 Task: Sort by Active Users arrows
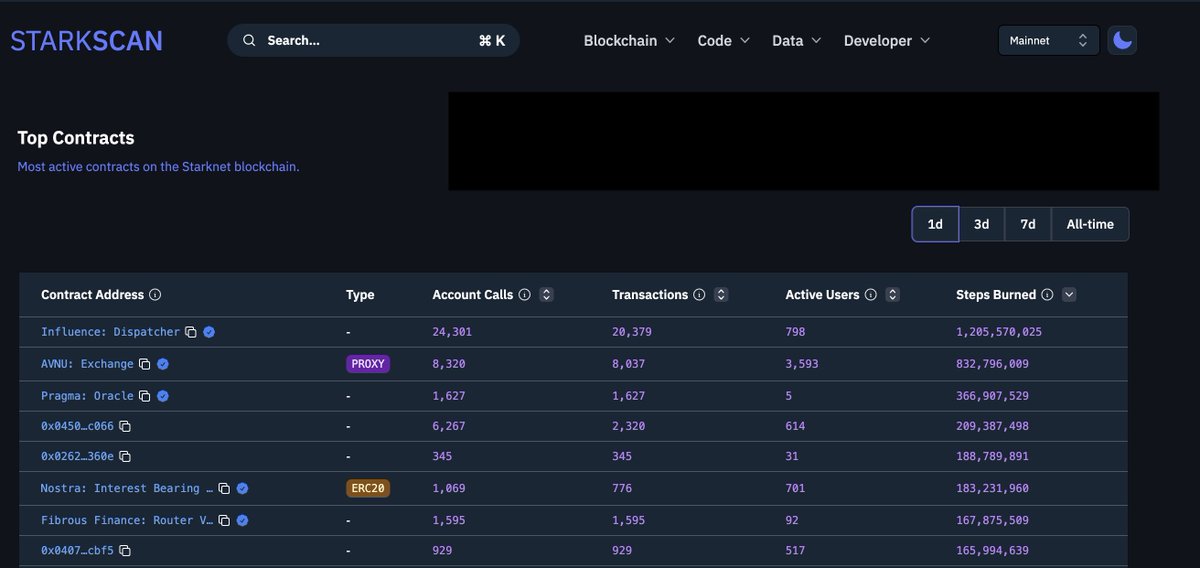893,295
